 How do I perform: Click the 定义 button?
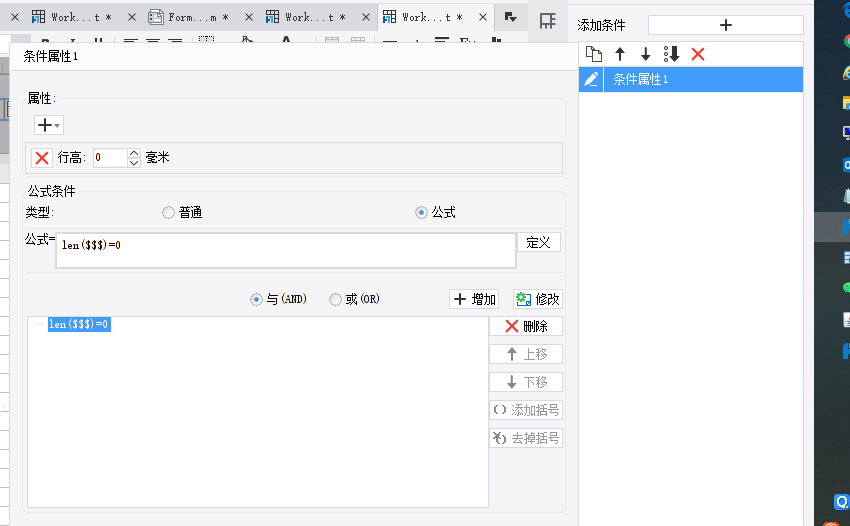pos(539,242)
